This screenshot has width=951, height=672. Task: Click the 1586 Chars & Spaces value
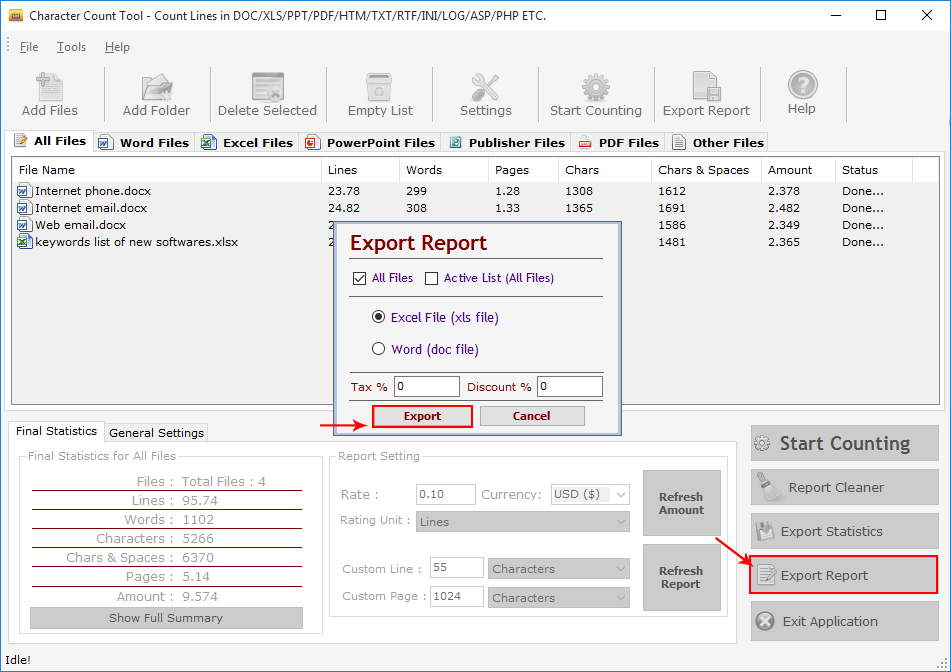point(672,224)
